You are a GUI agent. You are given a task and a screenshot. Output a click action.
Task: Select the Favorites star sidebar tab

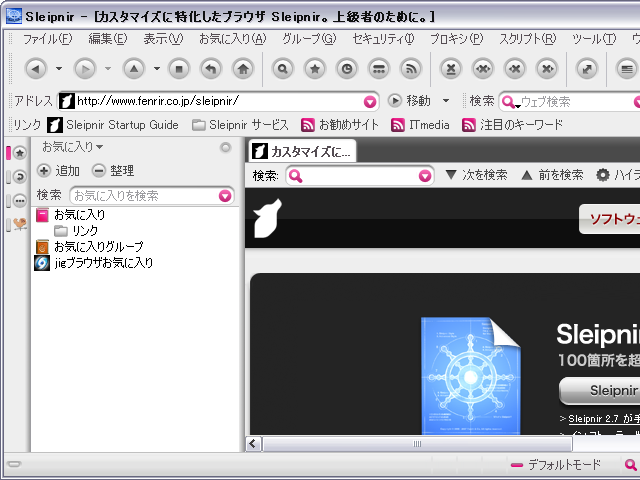coord(19,153)
